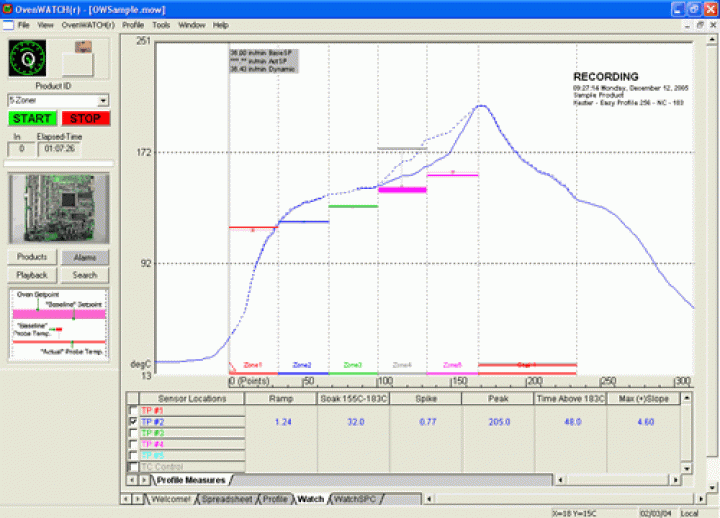Open the View menu

(x=45, y=25)
